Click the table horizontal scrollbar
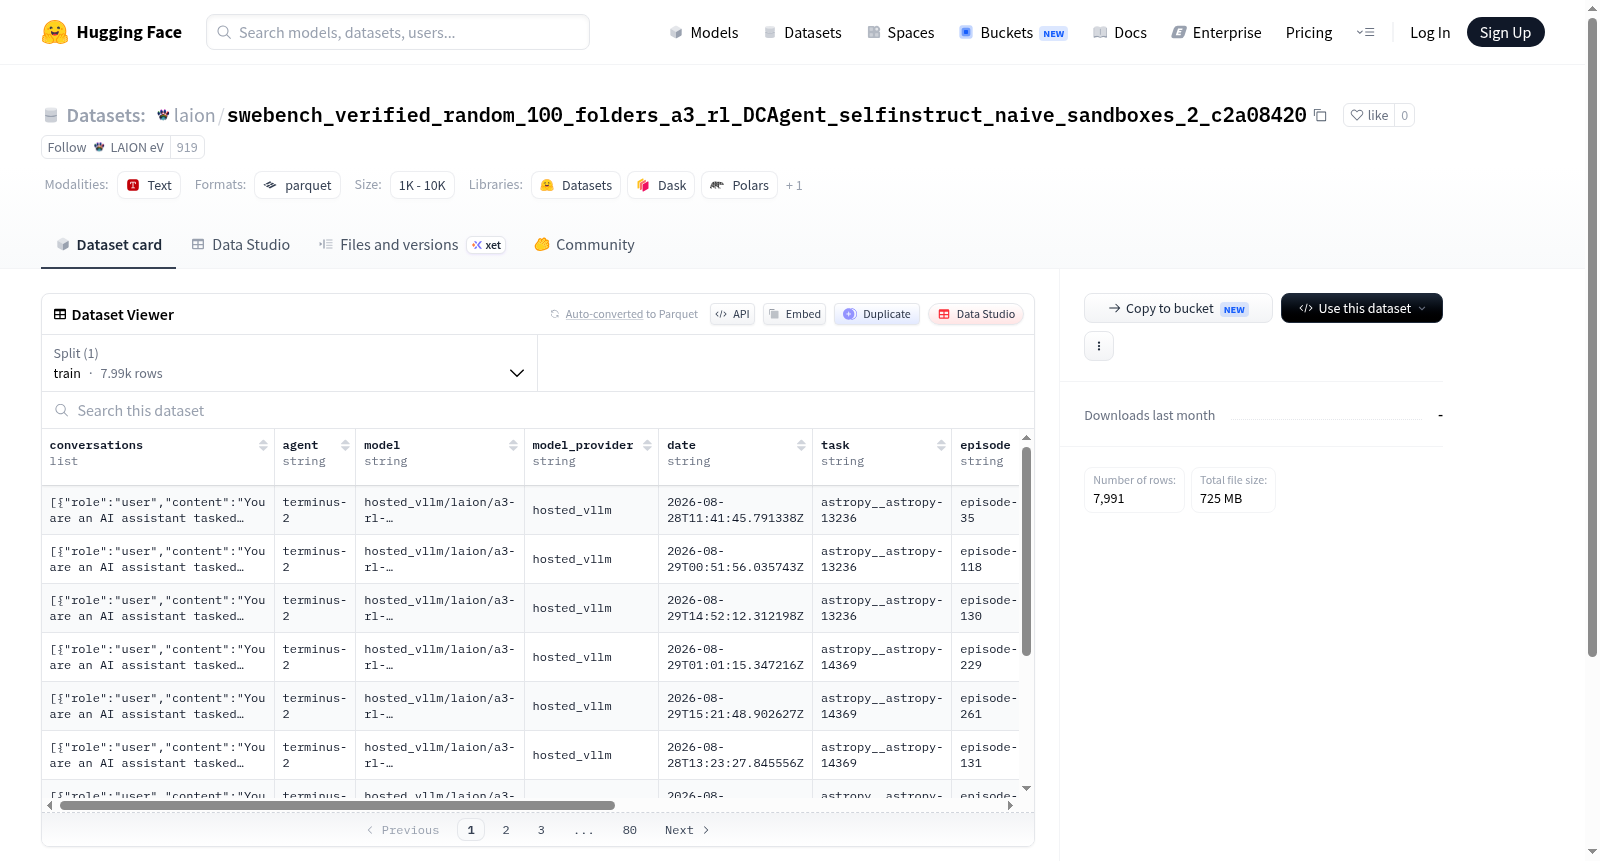The image size is (1600, 861). click(x=337, y=805)
